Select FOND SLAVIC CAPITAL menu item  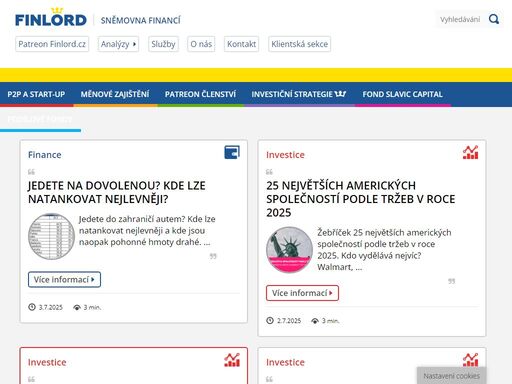[x=403, y=94]
